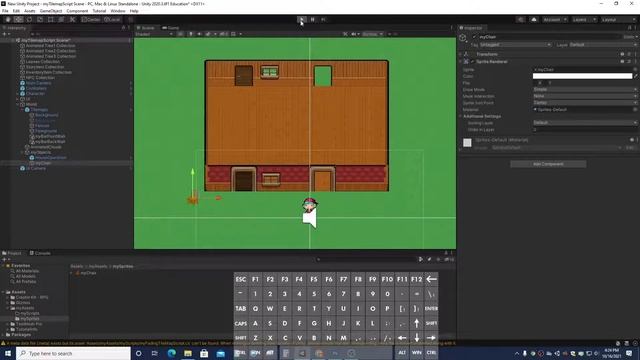The width and height of the screenshot is (640, 360).
Task: Lock the Inspector panel
Action: point(629,28)
